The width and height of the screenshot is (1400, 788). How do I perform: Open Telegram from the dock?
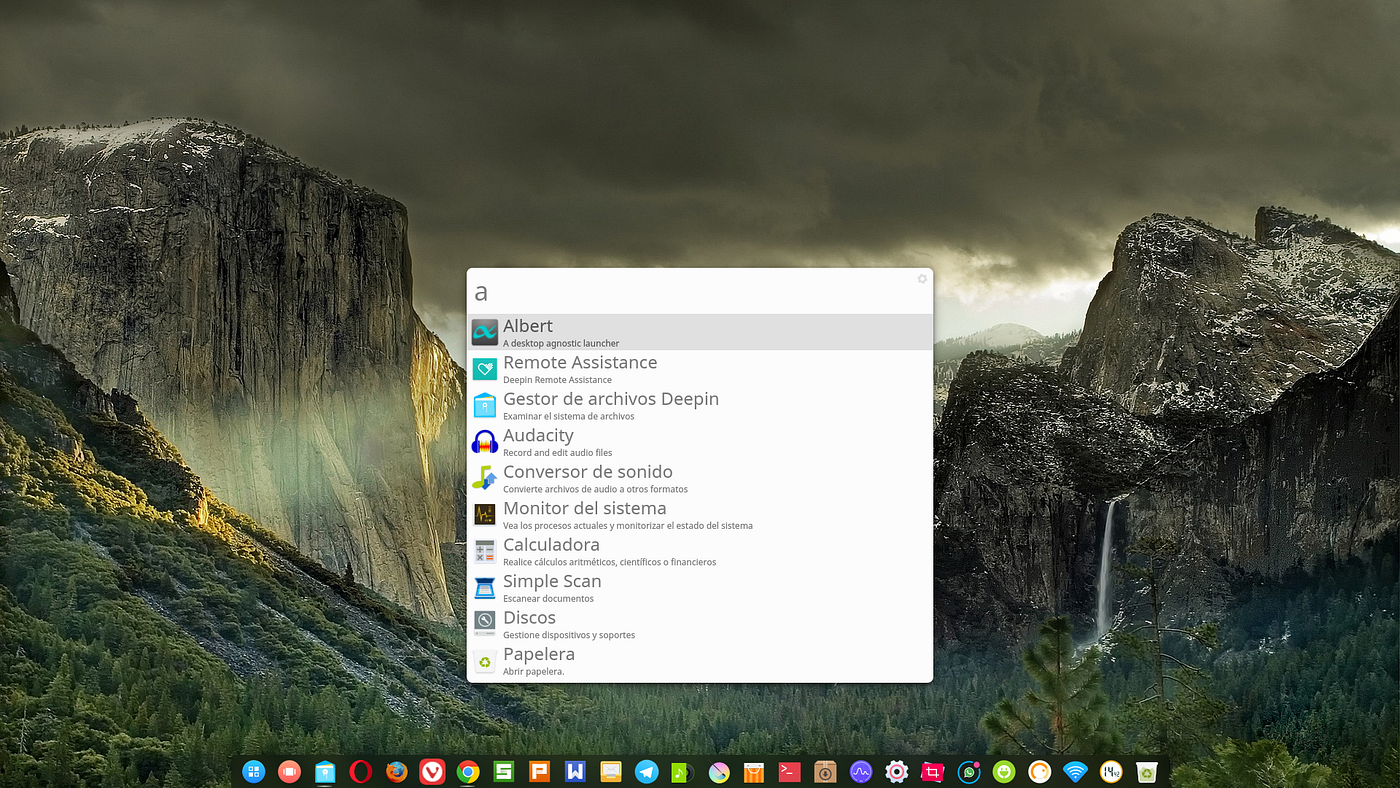click(x=646, y=771)
